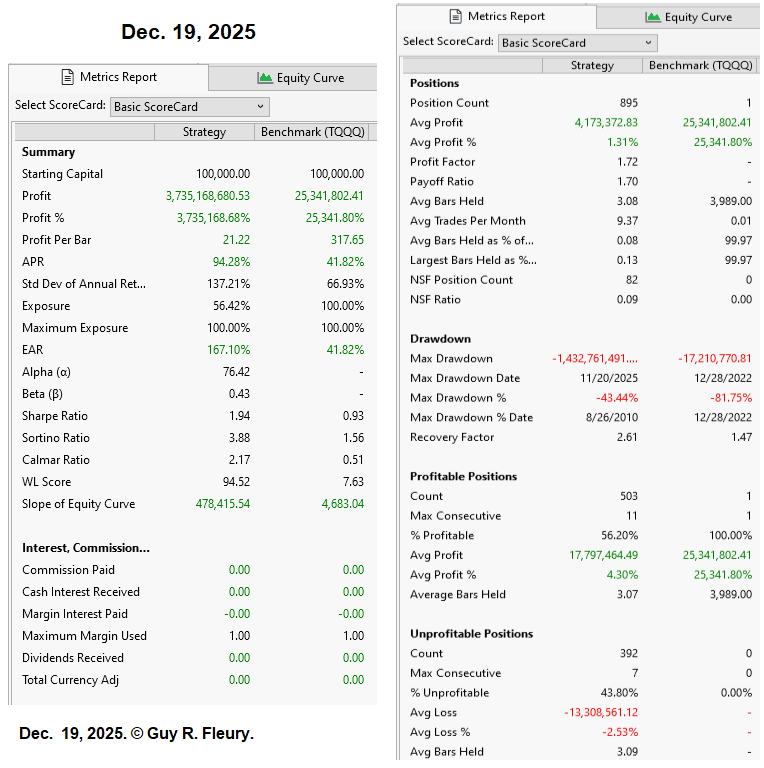Switch to Equity Curve tab in the Summary panel
Viewport: 764px width, 768px height.
click(299, 78)
